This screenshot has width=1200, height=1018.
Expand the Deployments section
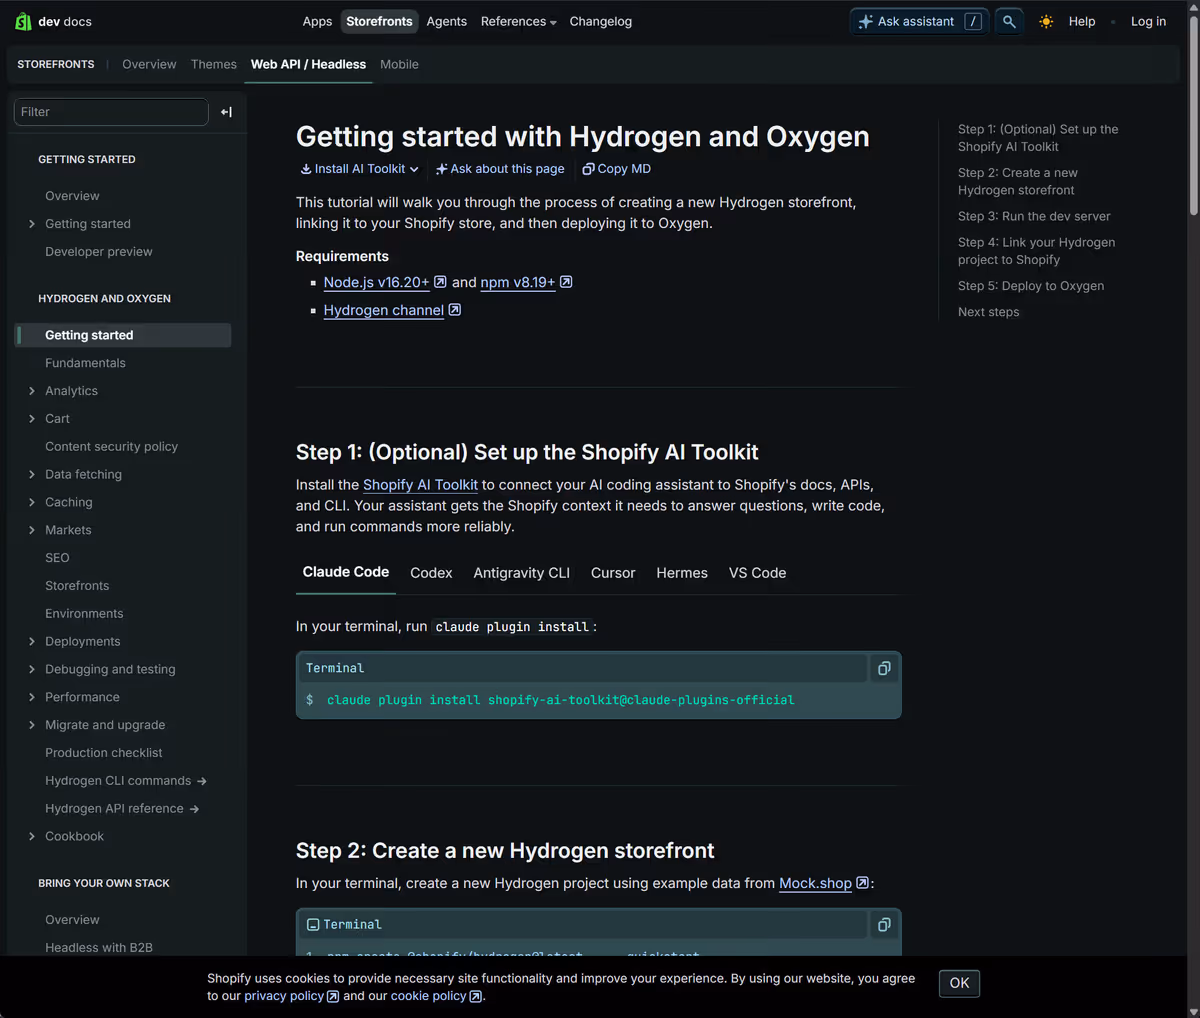(32, 642)
